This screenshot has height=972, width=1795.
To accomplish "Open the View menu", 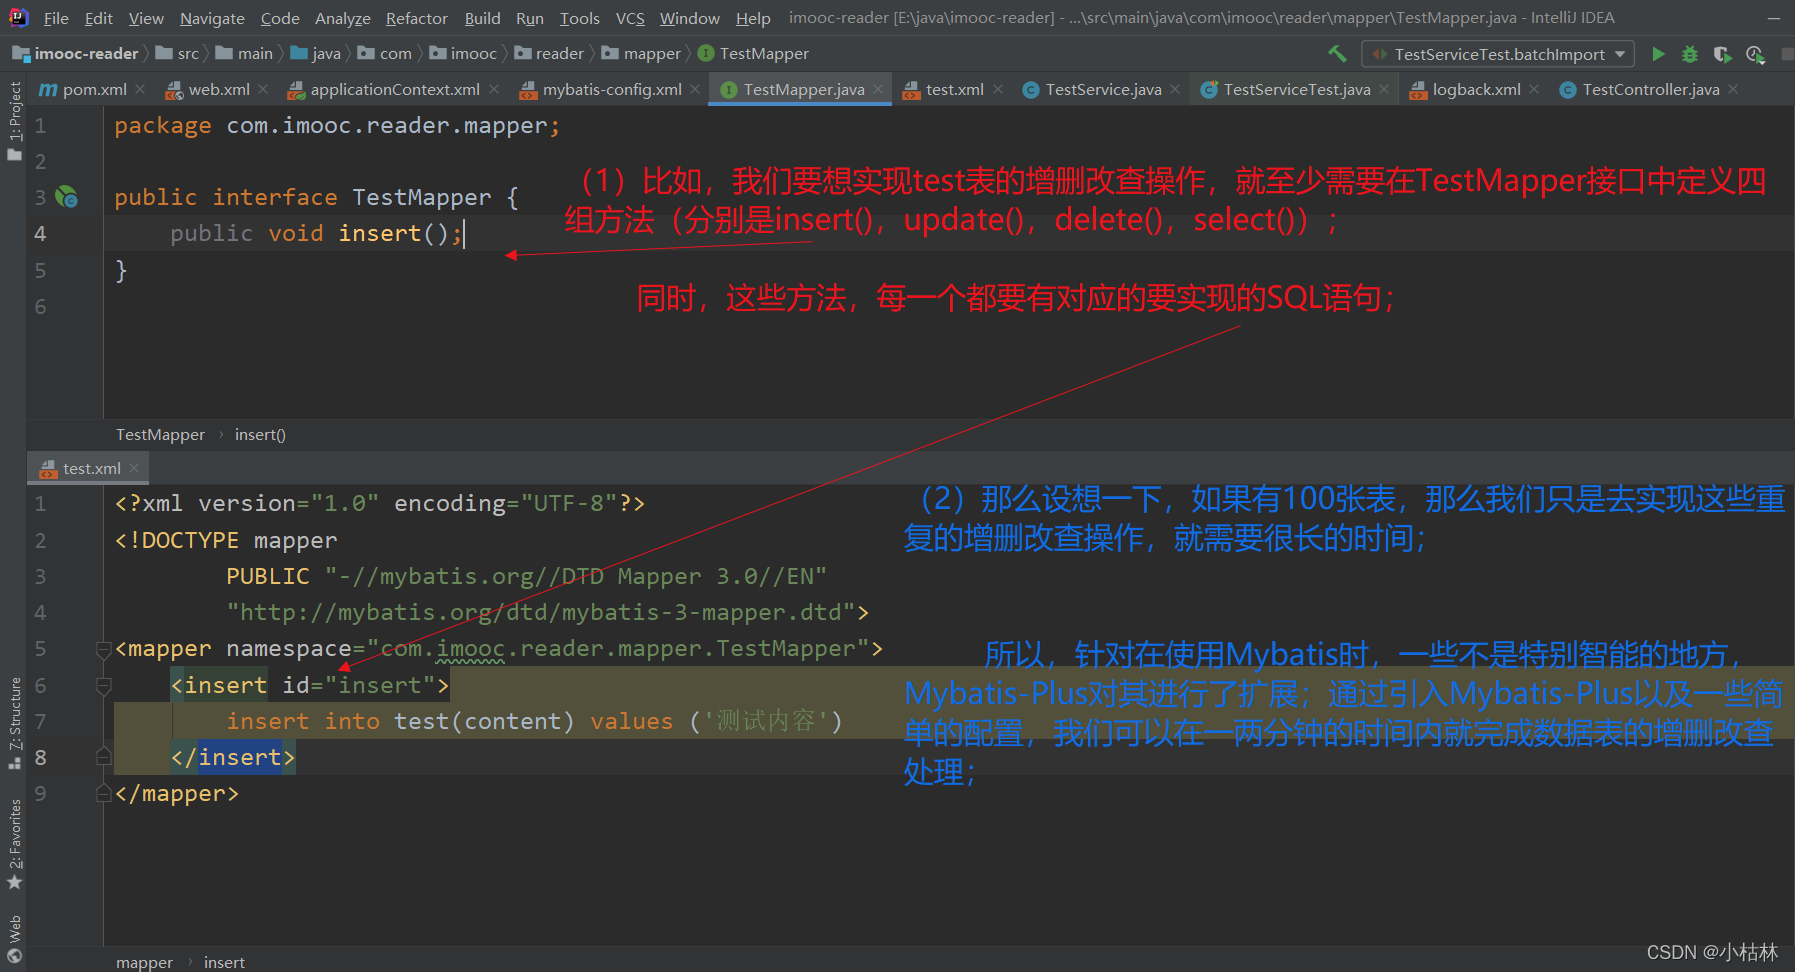I will [146, 18].
